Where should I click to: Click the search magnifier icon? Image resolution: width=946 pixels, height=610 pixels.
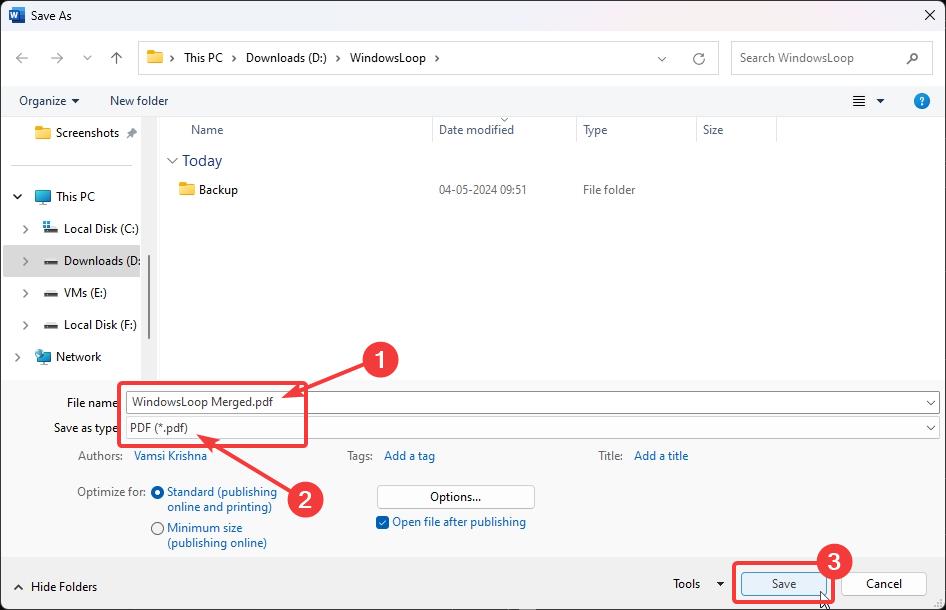912,57
